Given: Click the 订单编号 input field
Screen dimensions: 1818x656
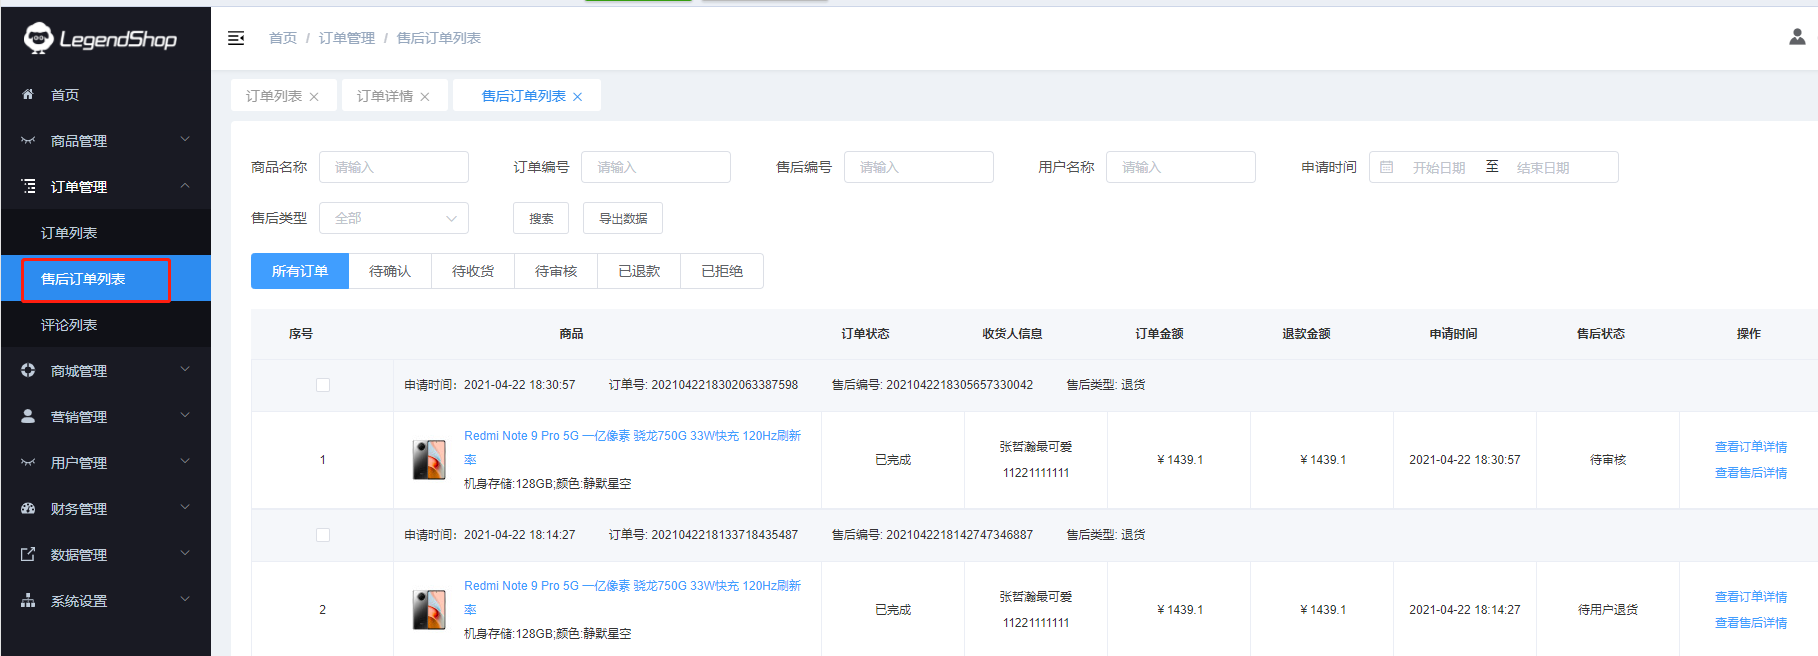Looking at the screenshot, I should click(x=655, y=167).
